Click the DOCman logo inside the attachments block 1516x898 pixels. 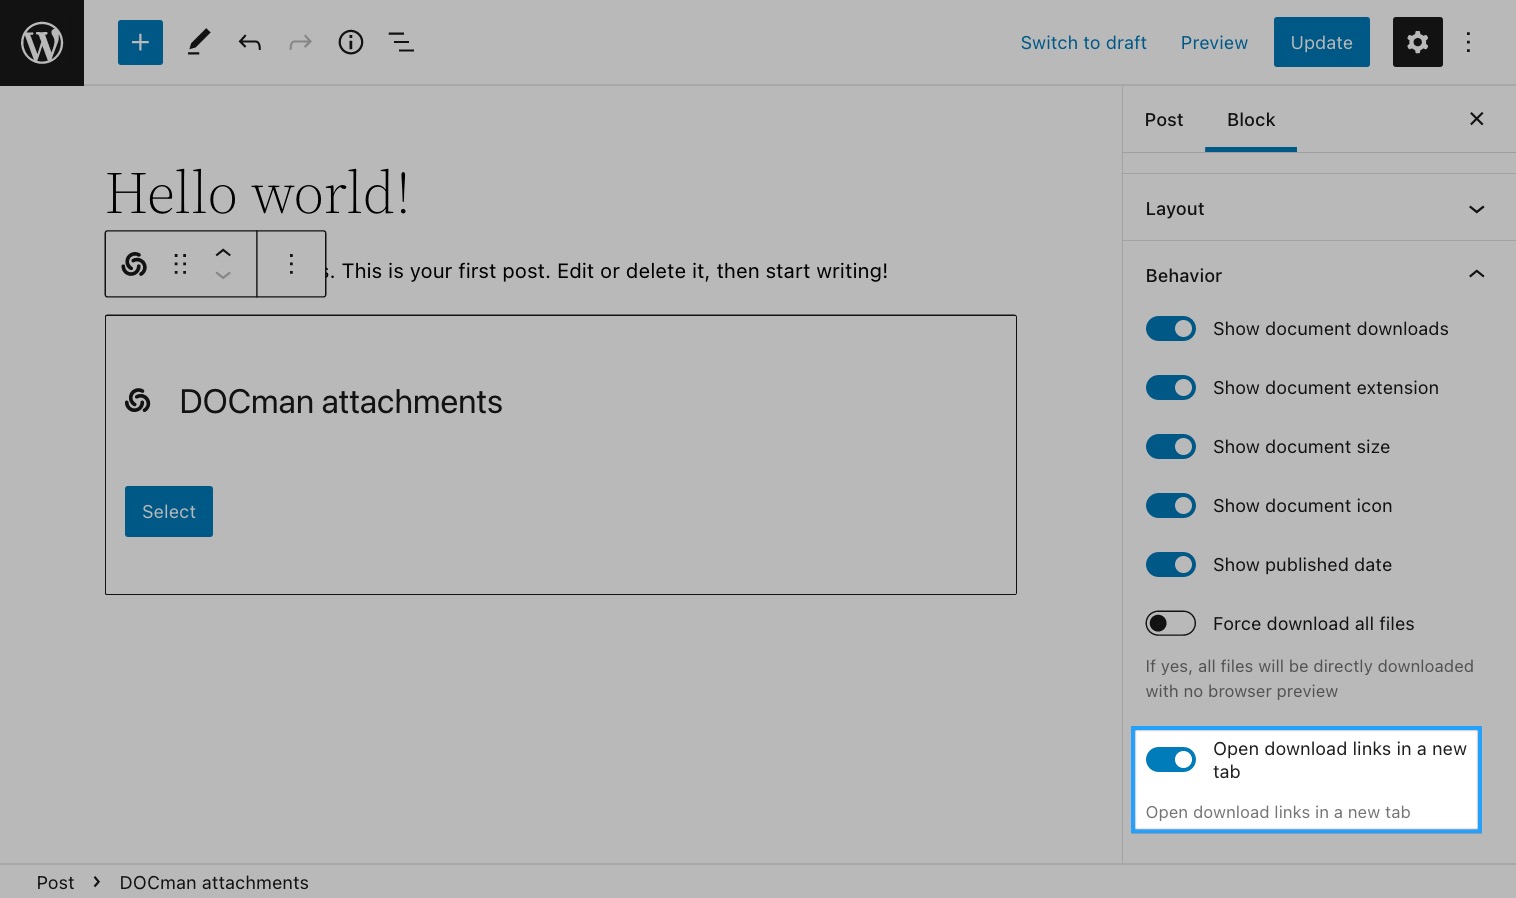pos(138,401)
